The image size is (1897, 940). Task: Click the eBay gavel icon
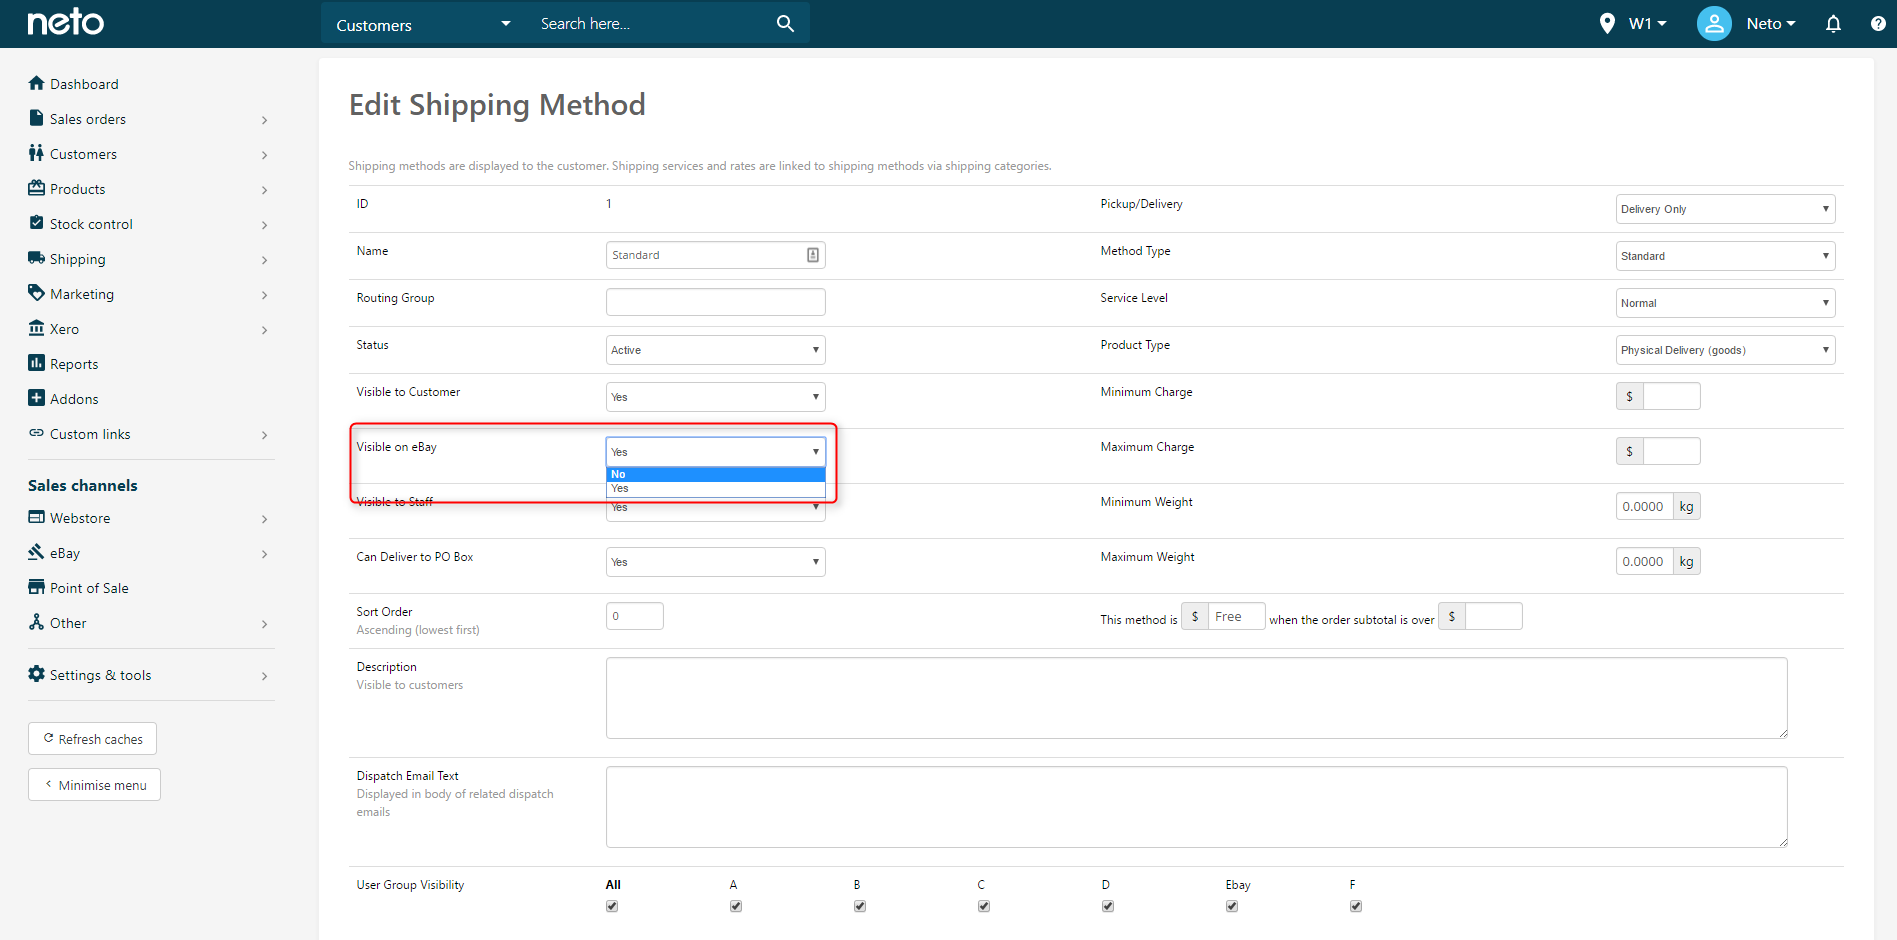click(x=37, y=552)
